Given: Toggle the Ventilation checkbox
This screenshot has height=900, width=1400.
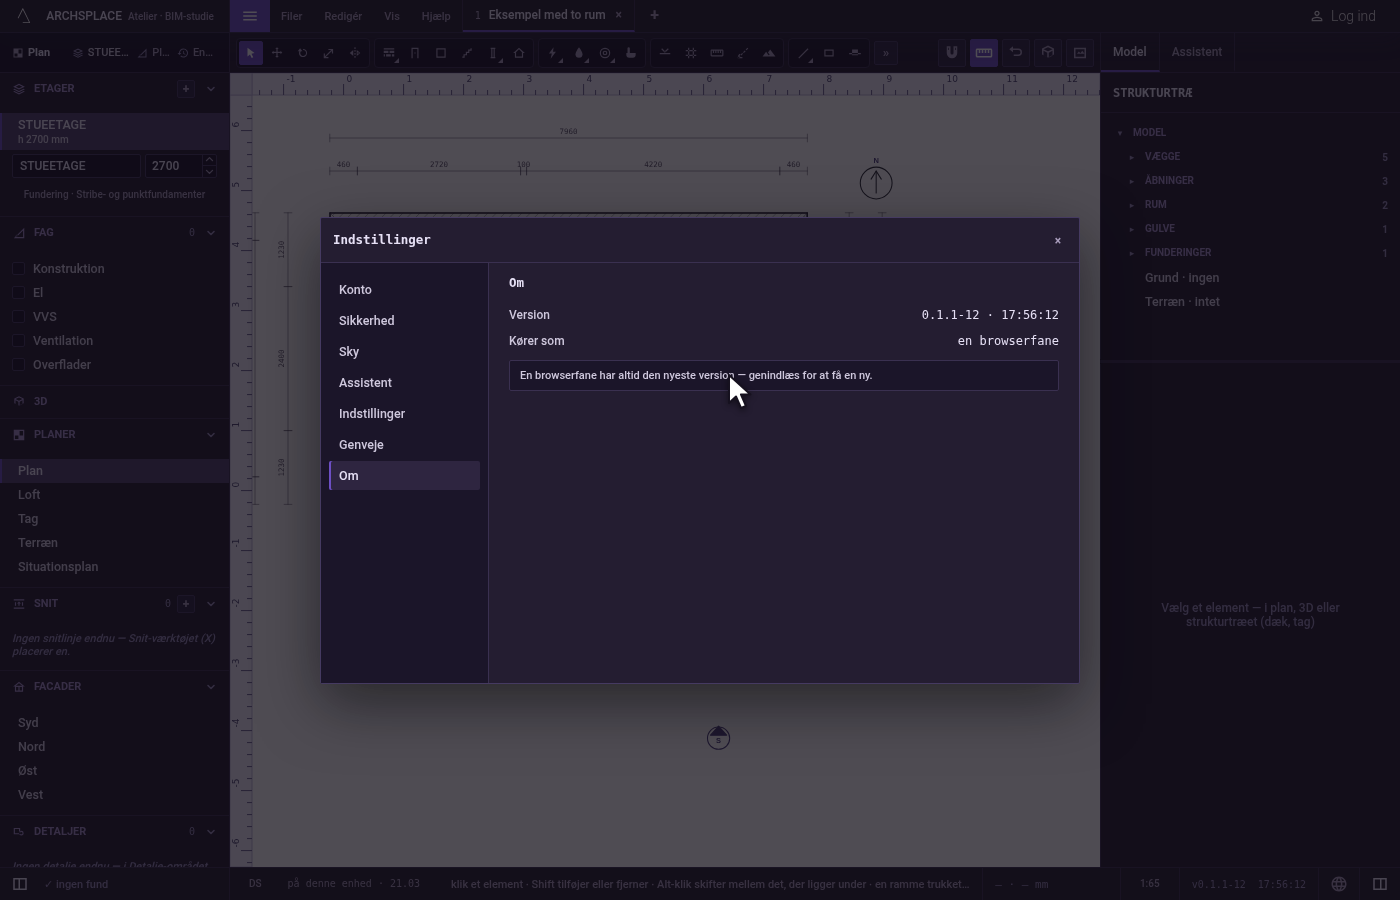Looking at the screenshot, I should coord(19,341).
